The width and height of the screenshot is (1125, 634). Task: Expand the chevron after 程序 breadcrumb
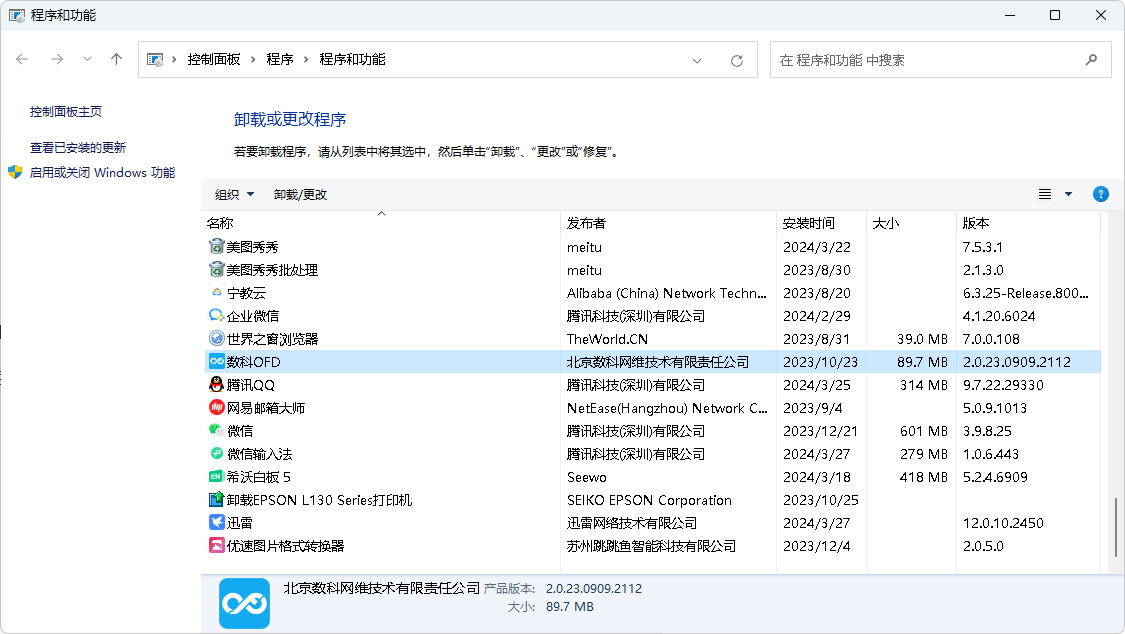(306, 60)
